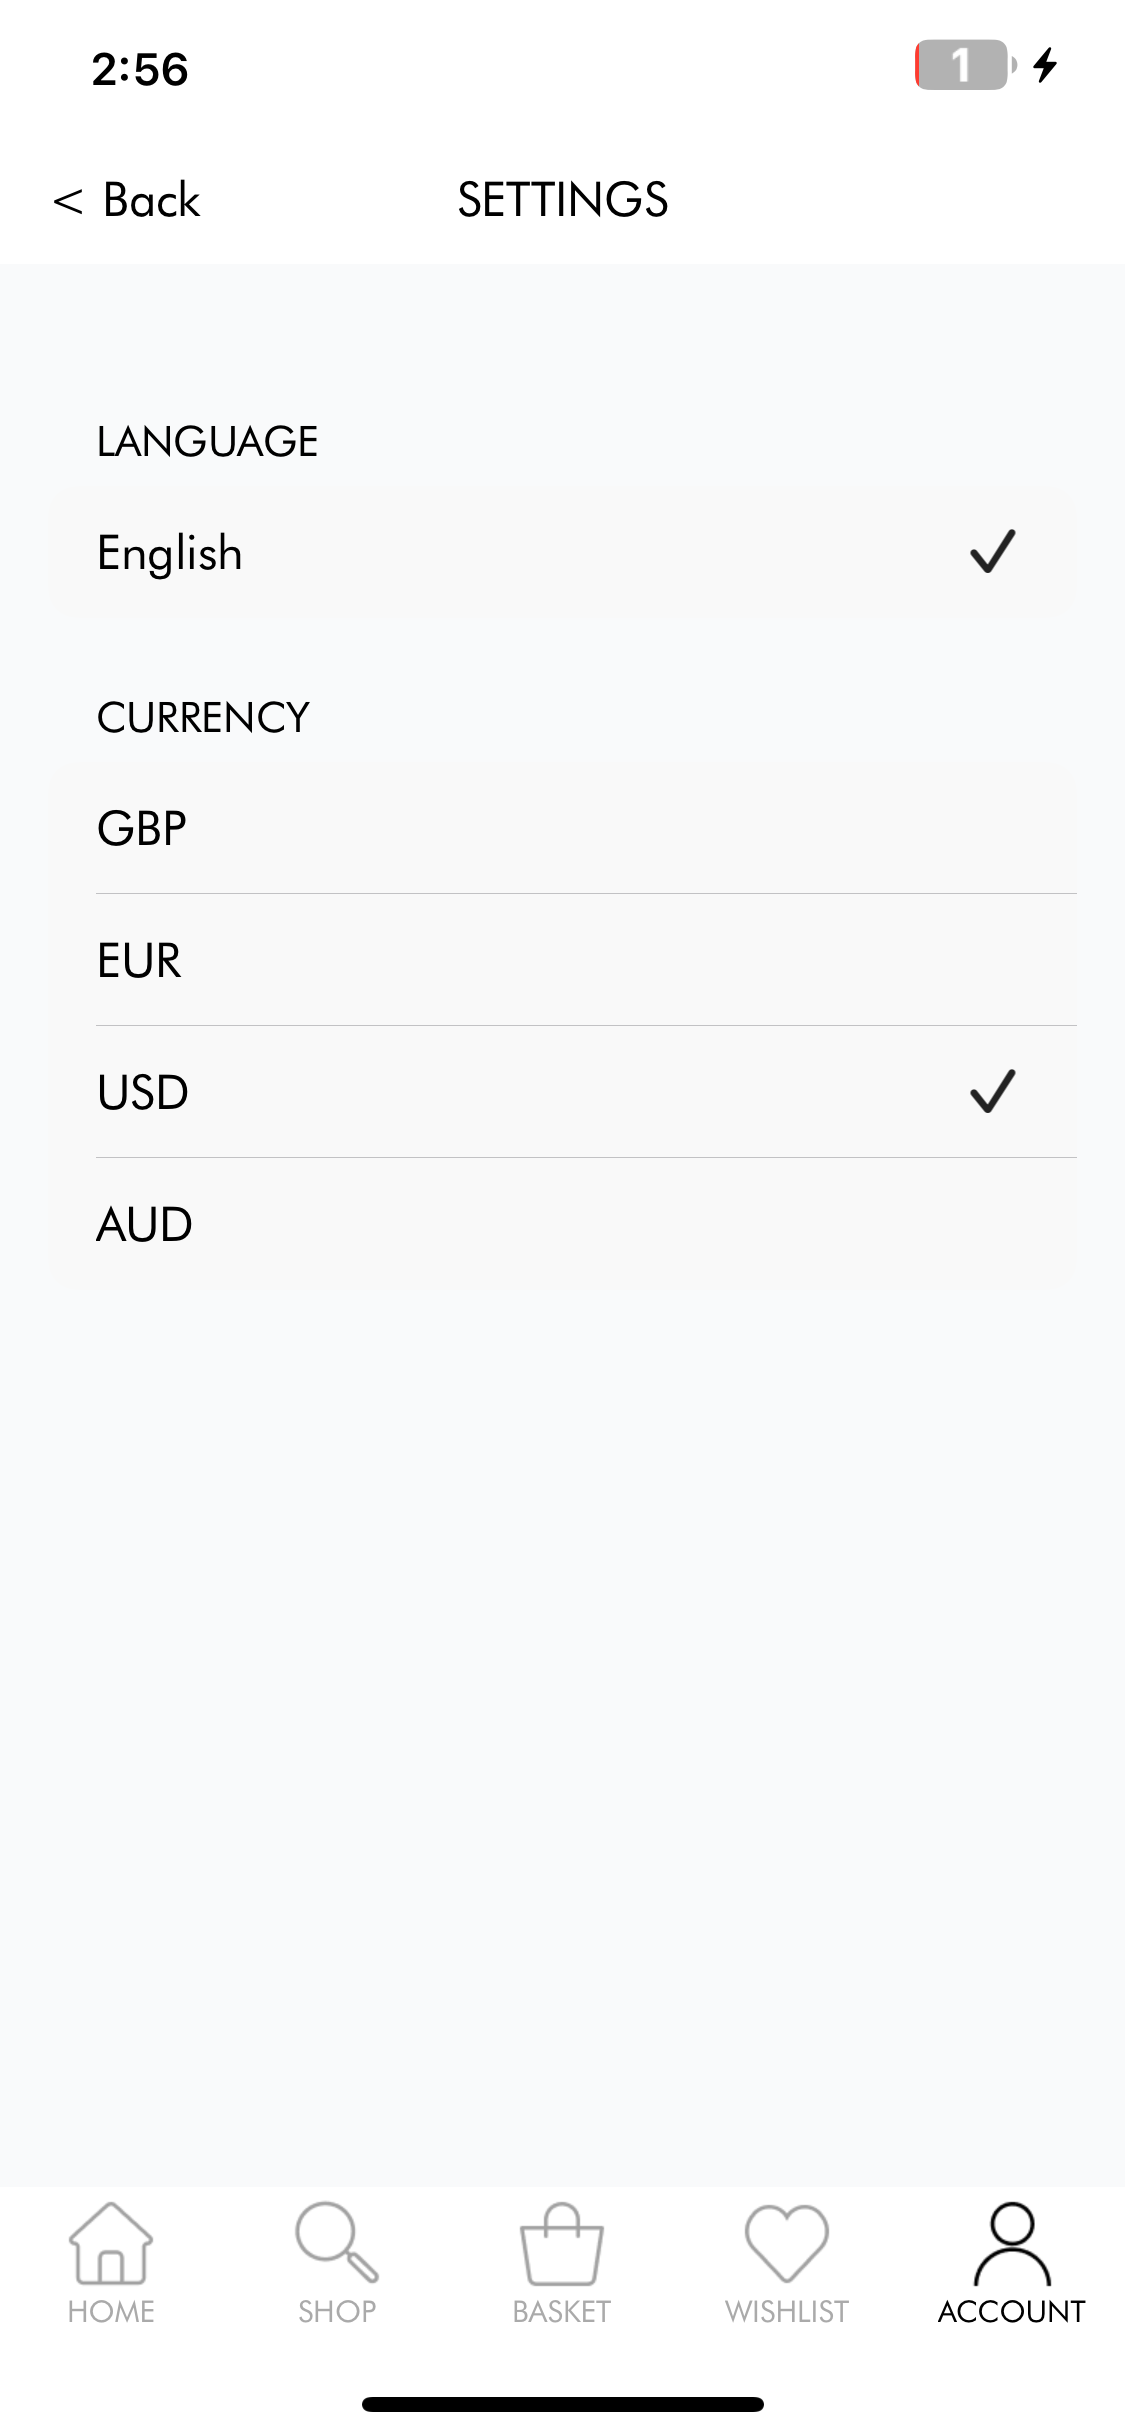Tap the back chevron arrow
The height and width of the screenshot is (2436, 1125).
67,201
